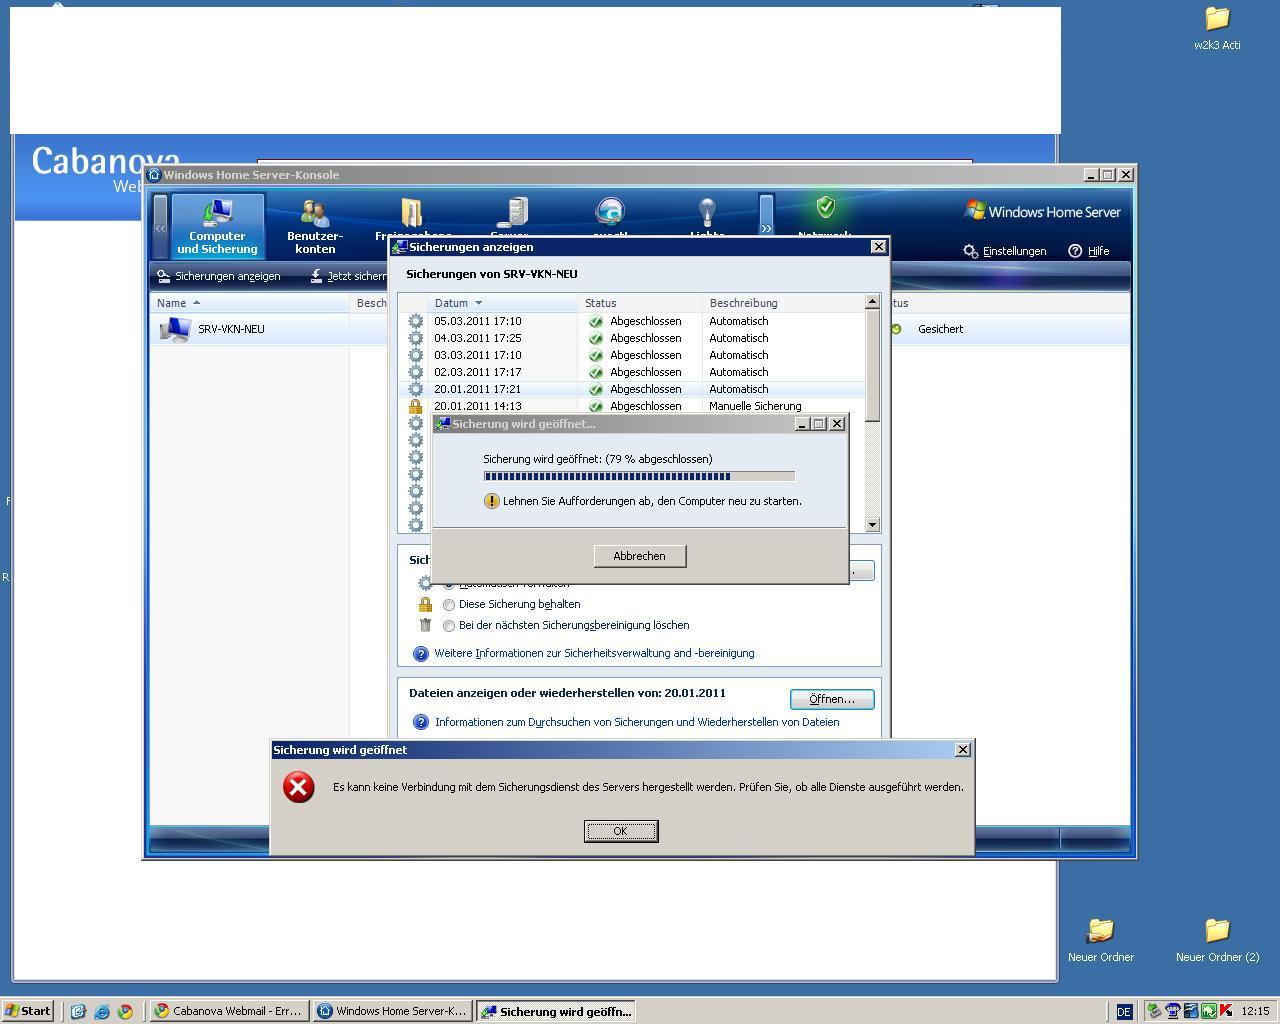Image resolution: width=1280 pixels, height=1024 pixels.
Task: Click the lock icon beside behalten option
Action: point(425,604)
